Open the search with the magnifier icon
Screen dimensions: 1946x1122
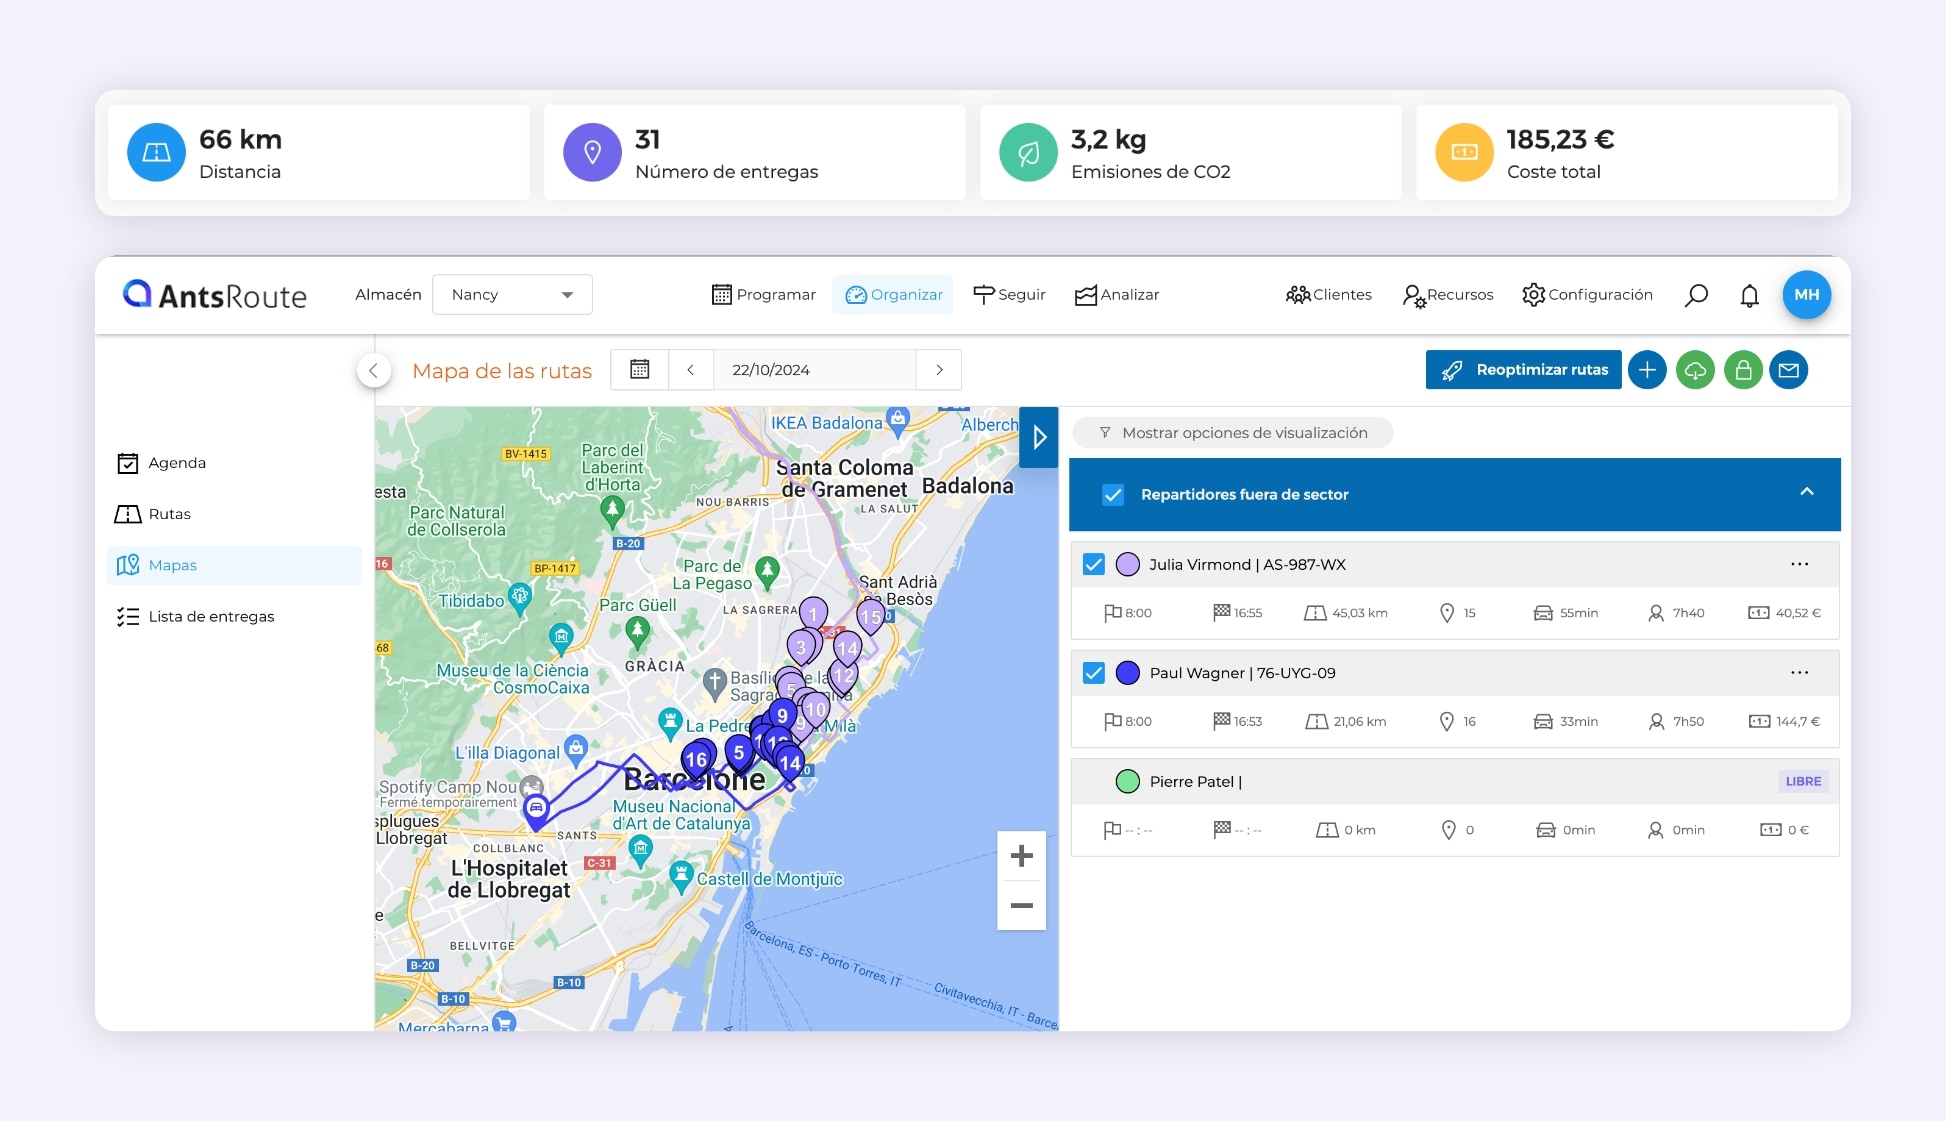[1696, 294]
